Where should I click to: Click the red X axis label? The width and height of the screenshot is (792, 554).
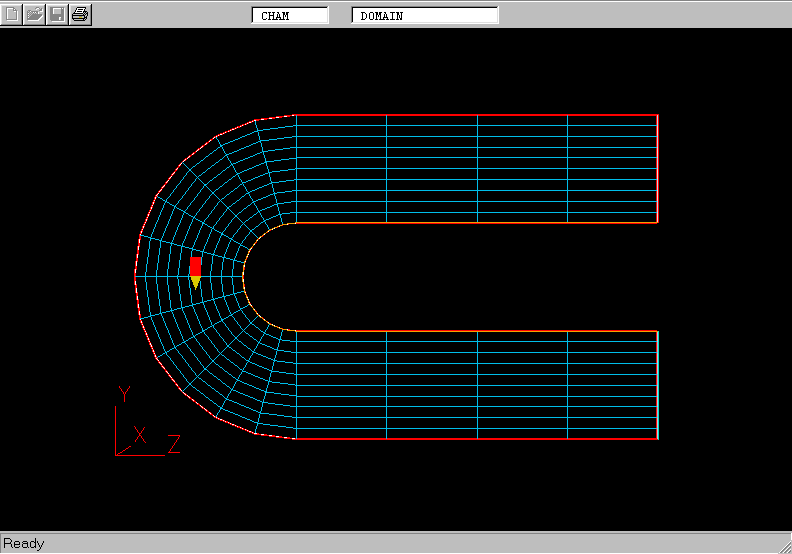coord(141,435)
